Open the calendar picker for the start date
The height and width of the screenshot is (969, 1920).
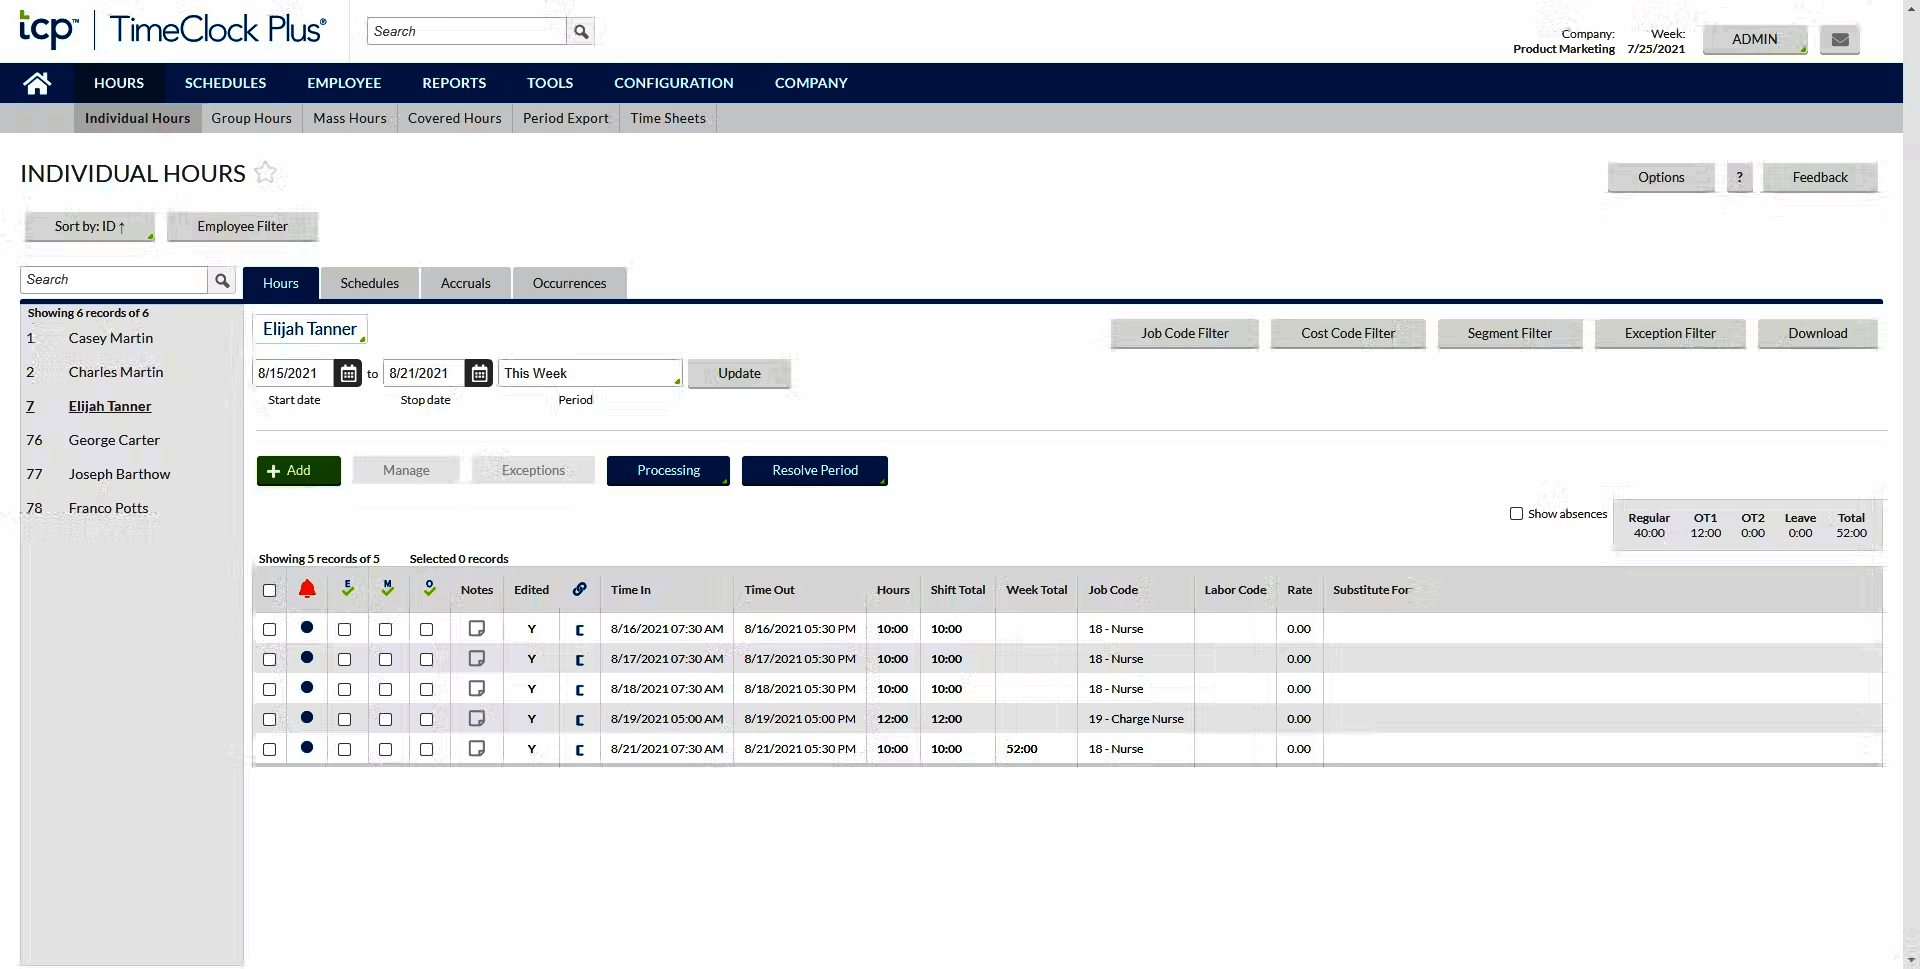347,373
